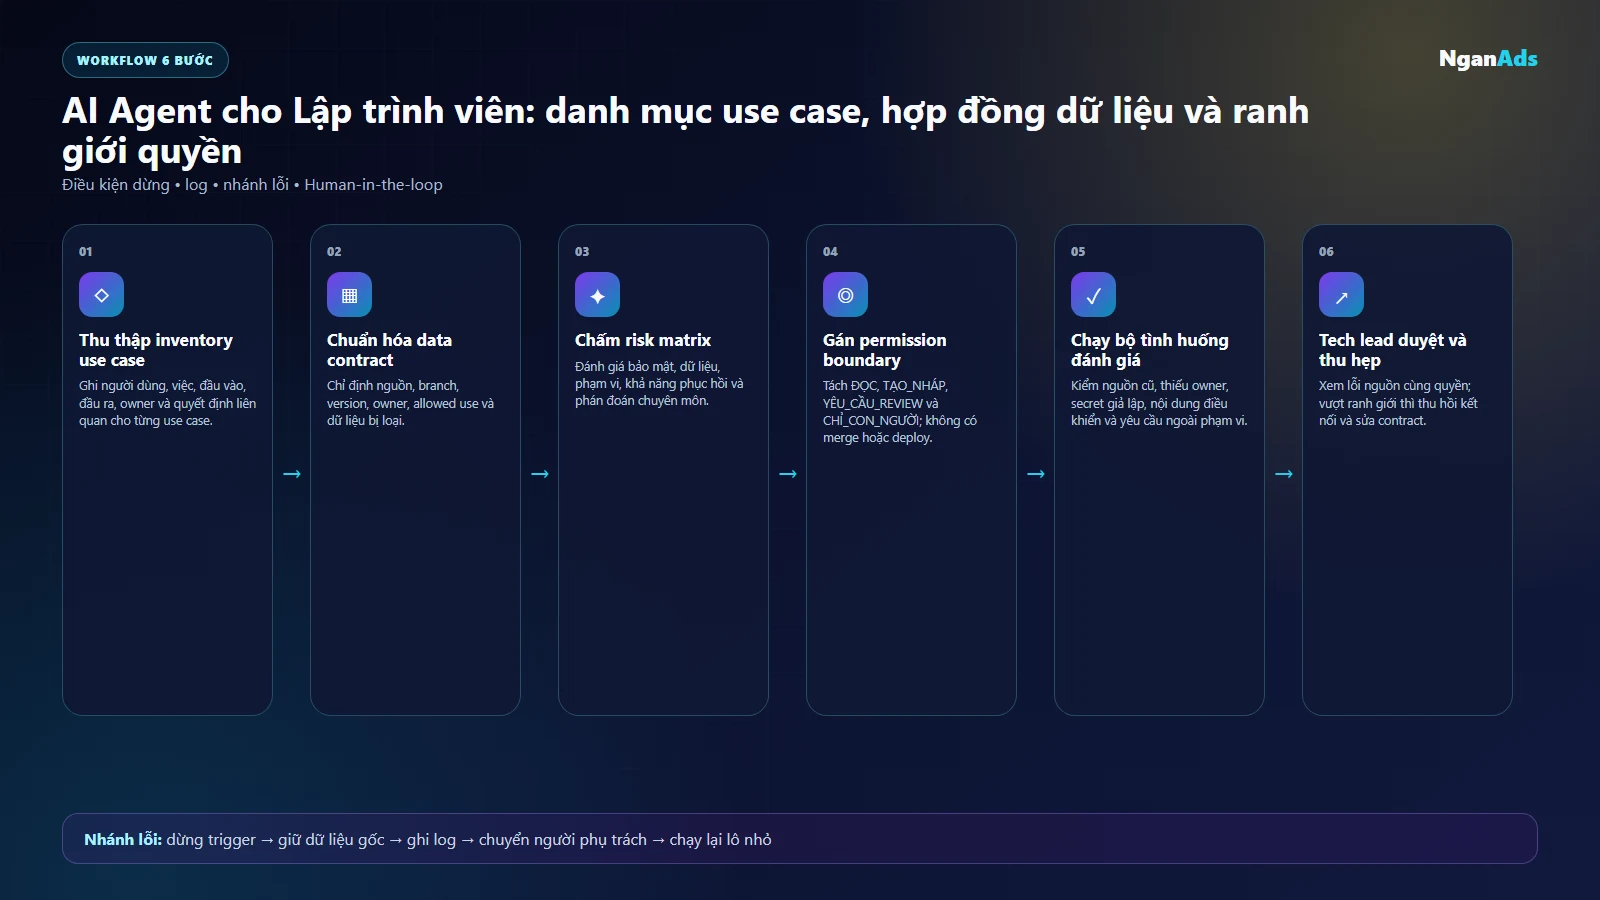Image resolution: width=1600 pixels, height=900 pixels.
Task: Click description starting Đánh giá bảo mật
Action: pos(659,384)
